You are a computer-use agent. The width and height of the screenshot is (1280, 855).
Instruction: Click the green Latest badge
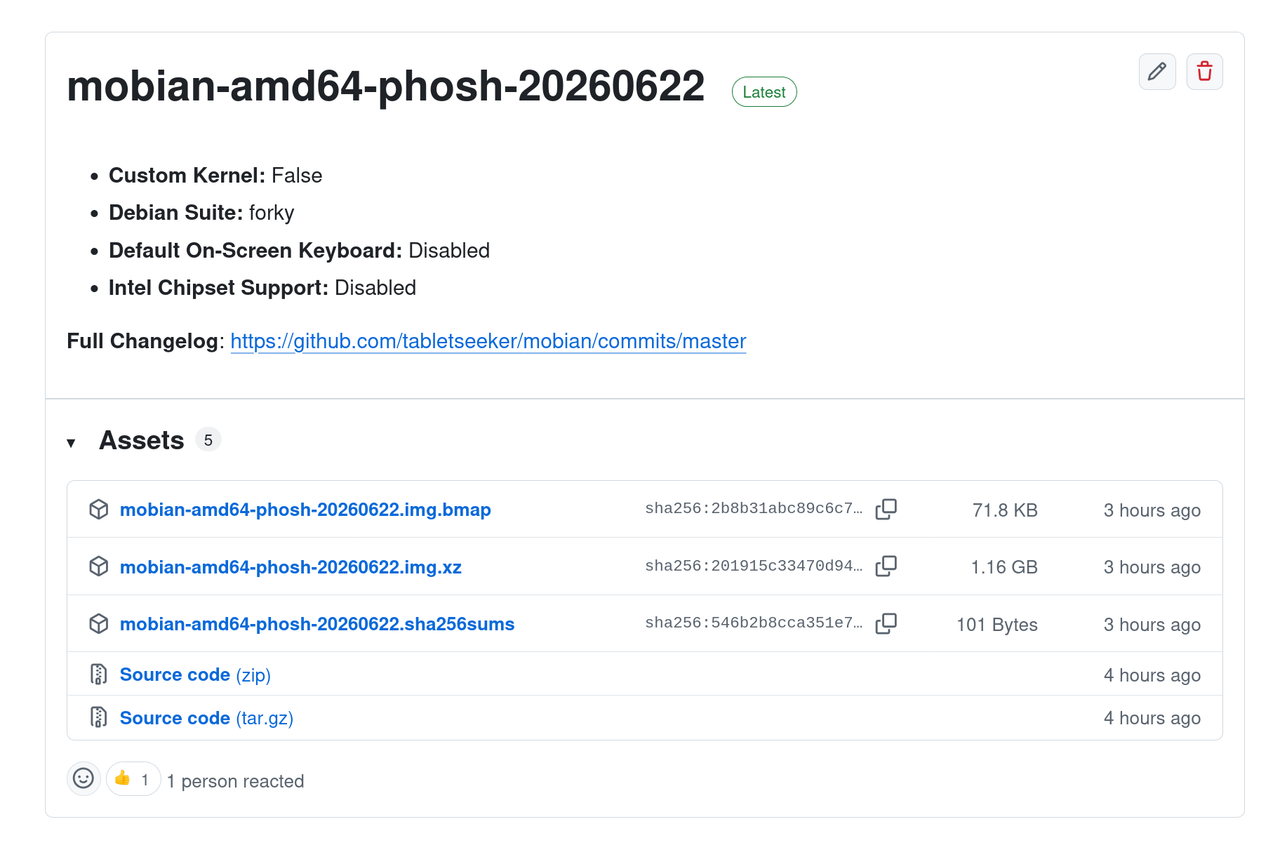(x=764, y=92)
